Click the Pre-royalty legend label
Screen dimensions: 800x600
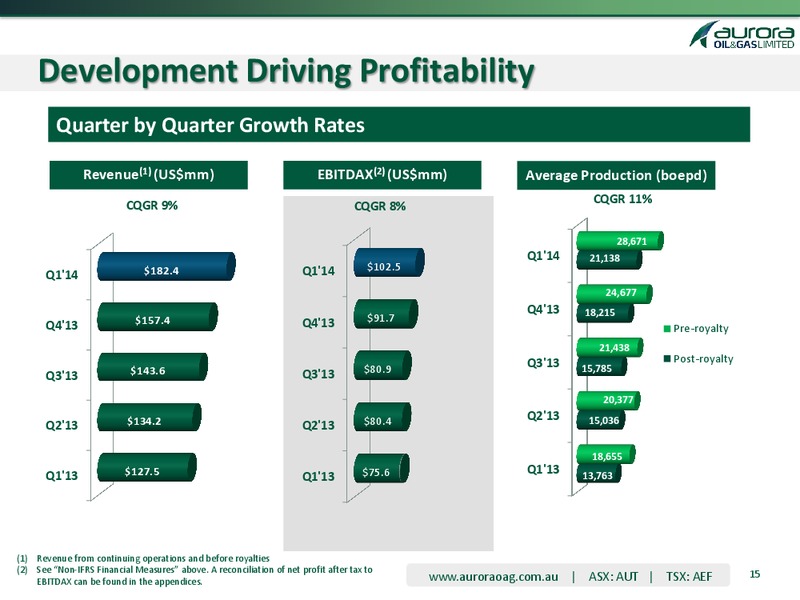701,329
